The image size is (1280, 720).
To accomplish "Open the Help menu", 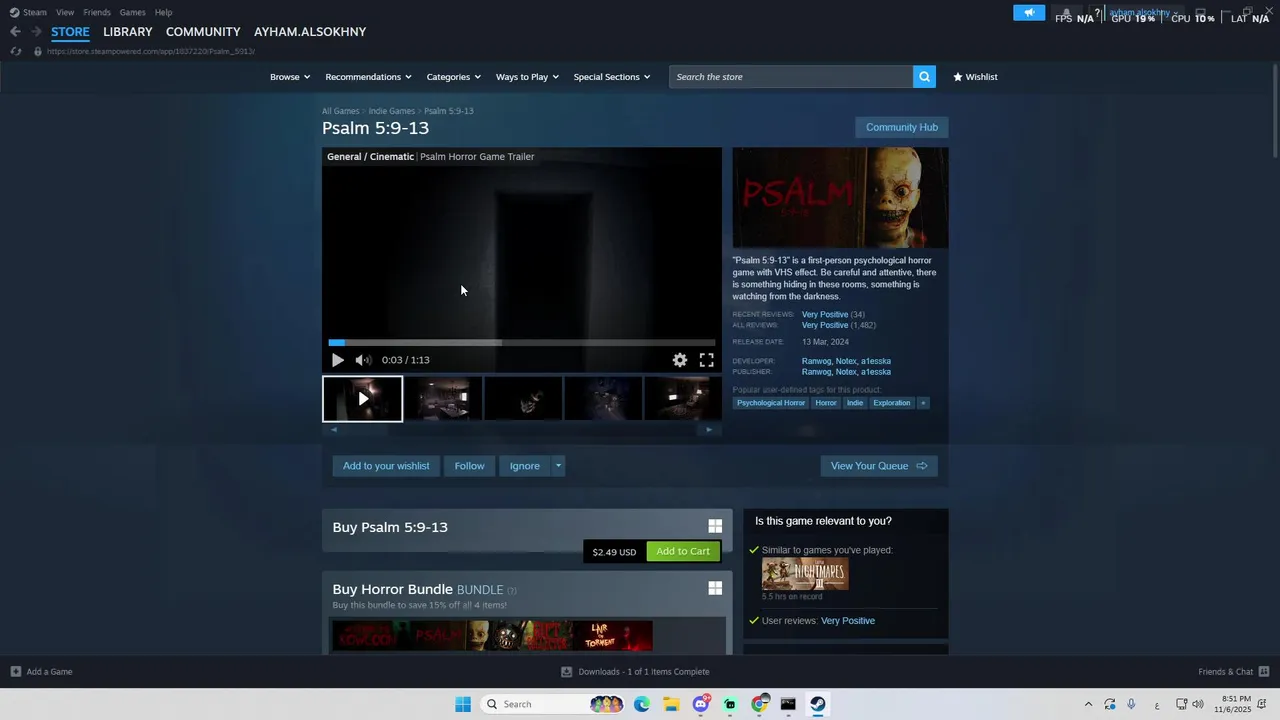I will point(164,12).
